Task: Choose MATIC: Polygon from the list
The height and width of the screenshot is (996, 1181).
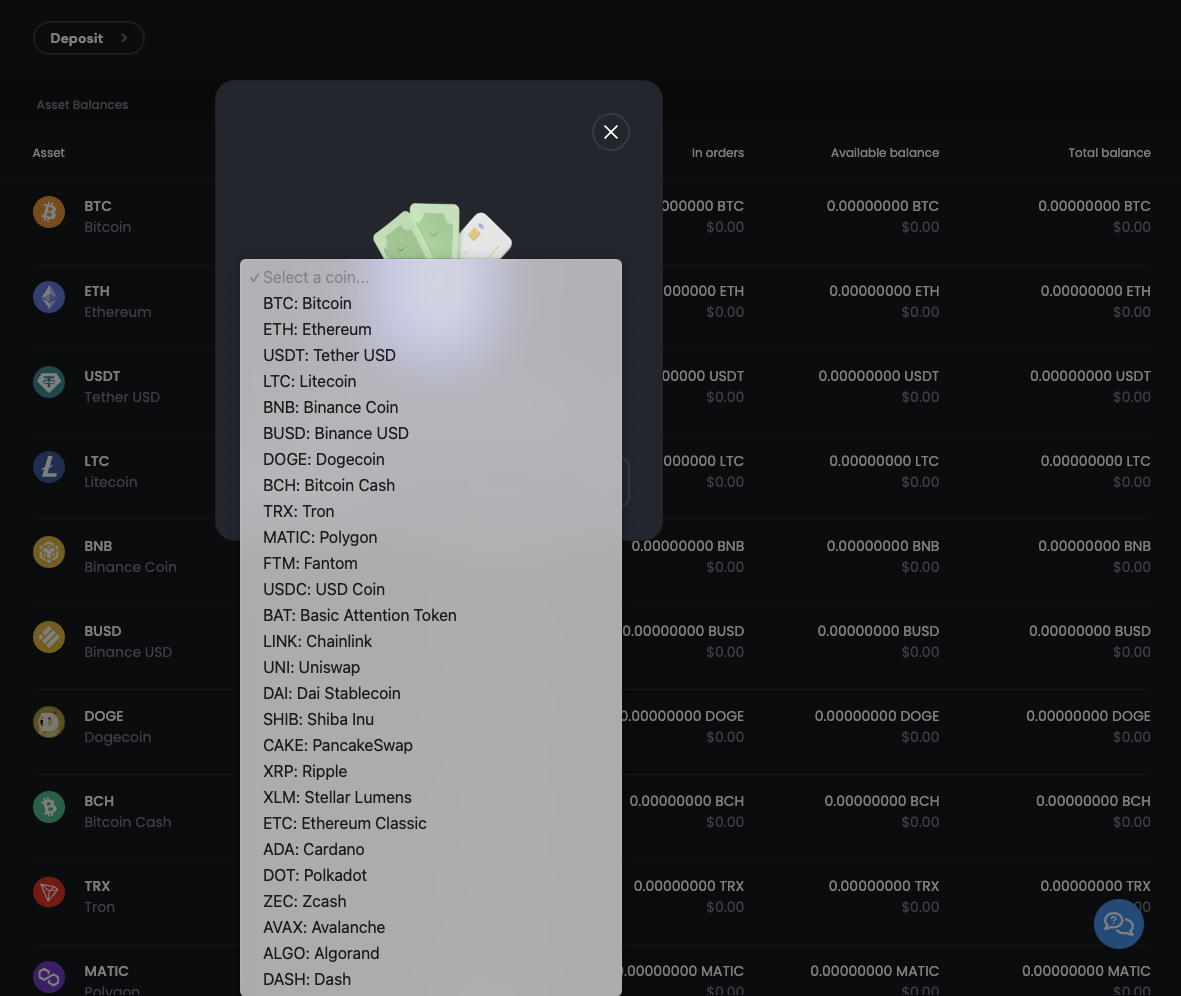Action: click(431, 537)
